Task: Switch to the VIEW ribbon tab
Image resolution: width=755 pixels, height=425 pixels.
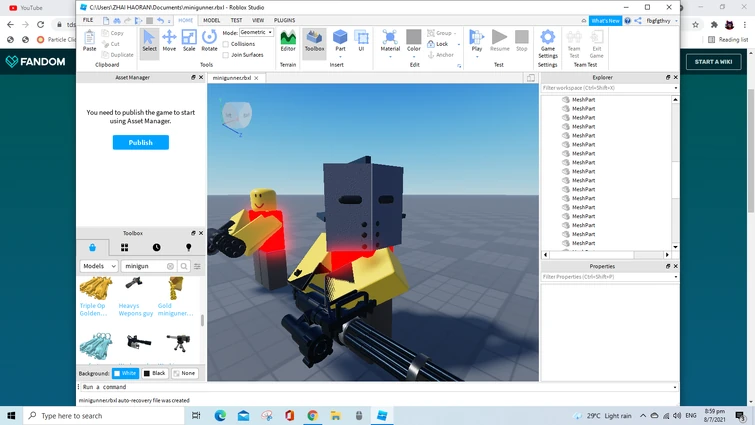Action: [x=258, y=20]
